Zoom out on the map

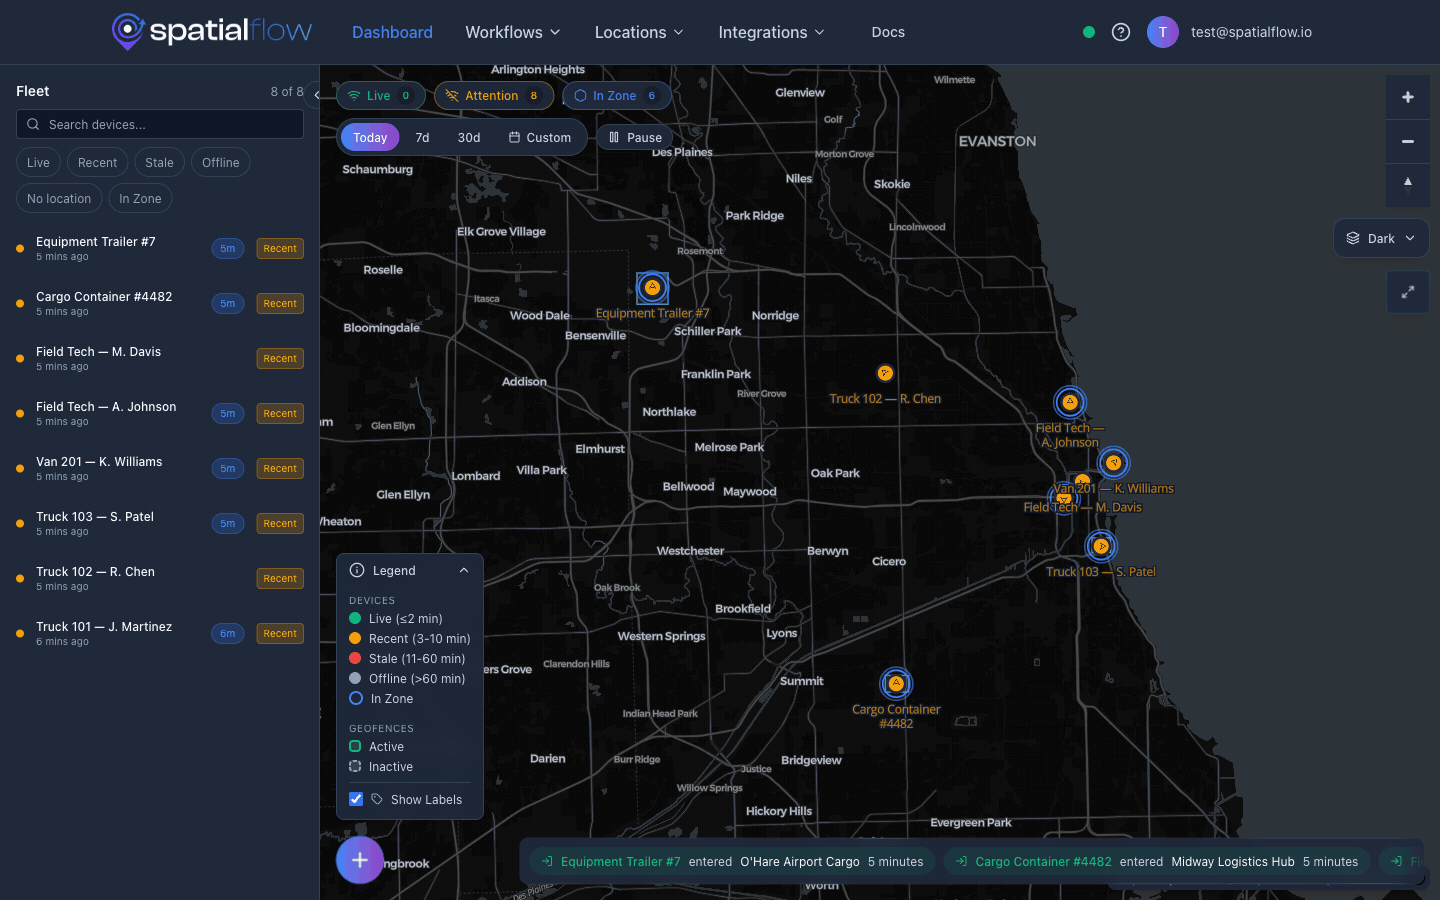(1407, 141)
